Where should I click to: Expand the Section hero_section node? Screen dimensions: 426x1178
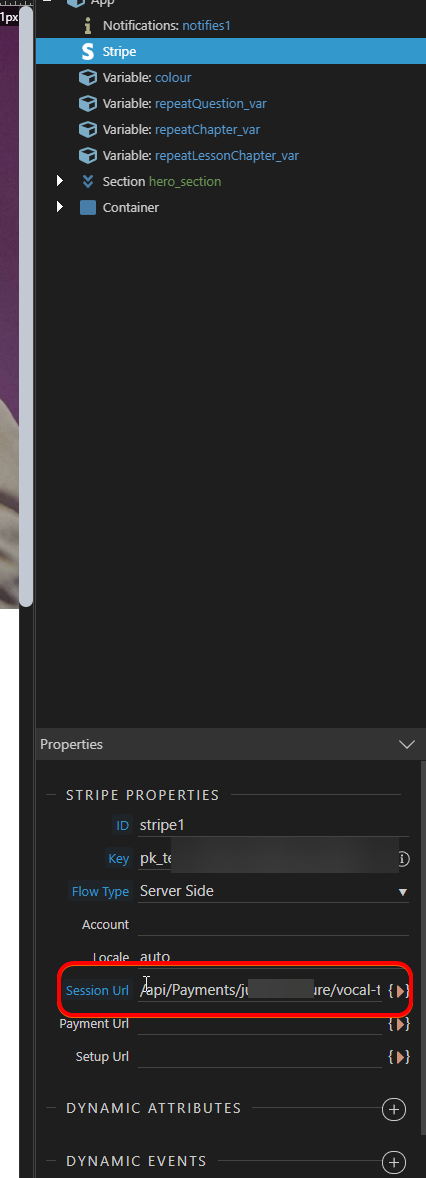[x=60, y=181]
